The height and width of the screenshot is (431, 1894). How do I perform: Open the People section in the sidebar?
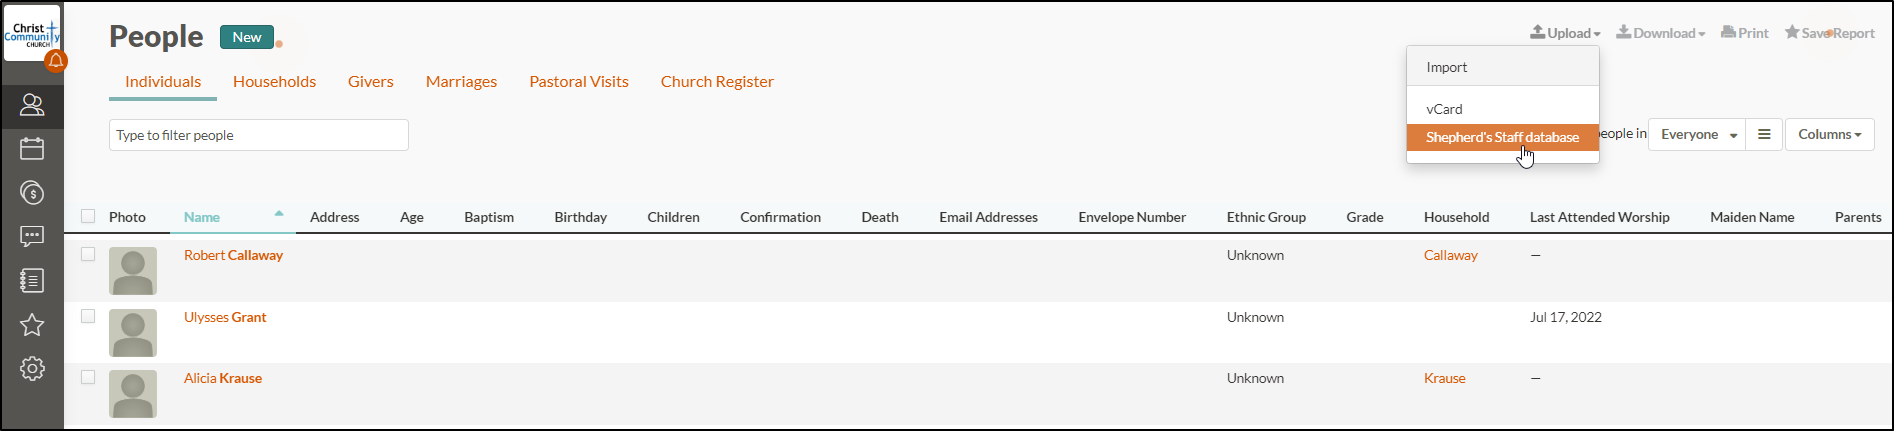32,105
